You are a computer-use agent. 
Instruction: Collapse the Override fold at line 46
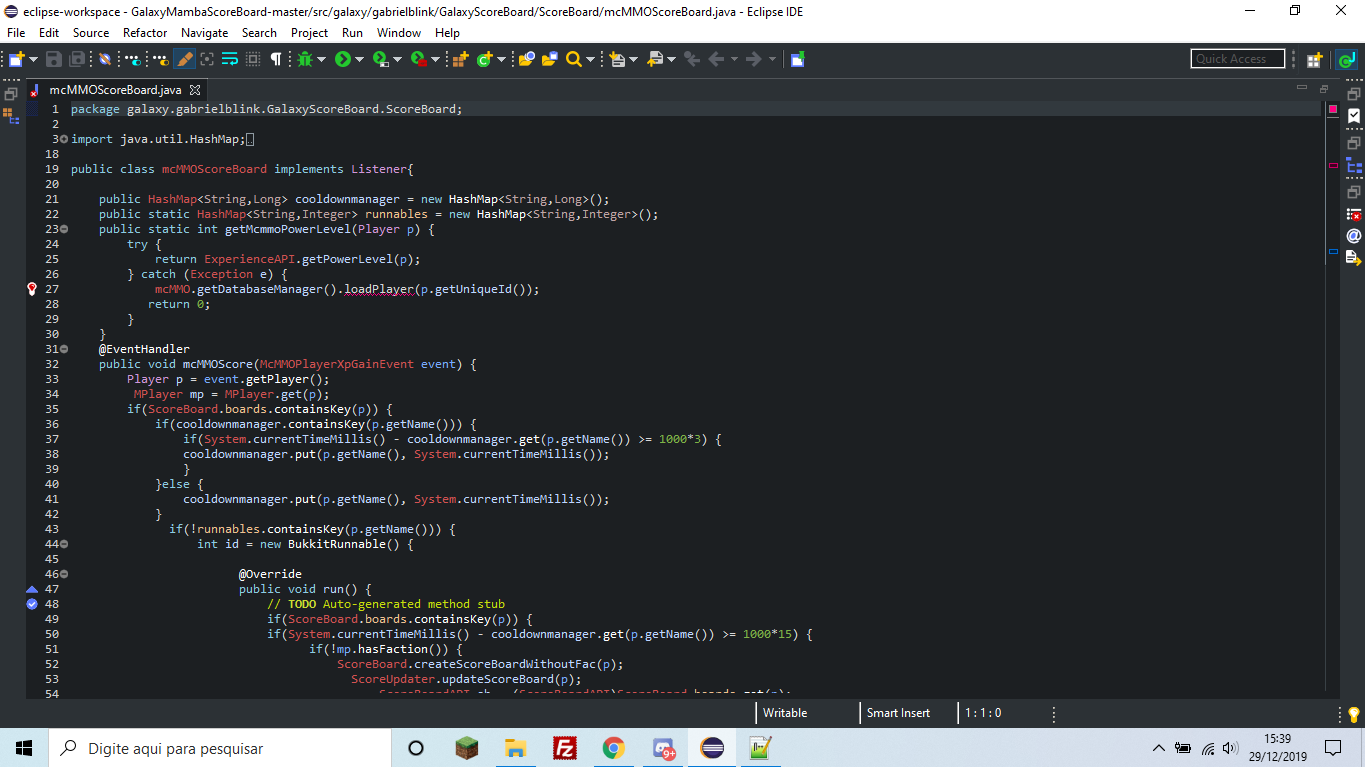pyautogui.click(x=64, y=574)
